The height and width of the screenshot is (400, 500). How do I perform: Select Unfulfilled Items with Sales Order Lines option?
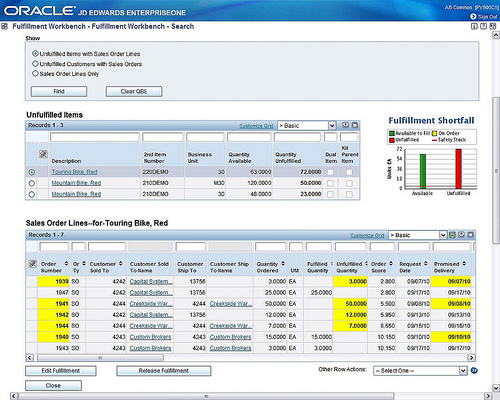tap(35, 53)
